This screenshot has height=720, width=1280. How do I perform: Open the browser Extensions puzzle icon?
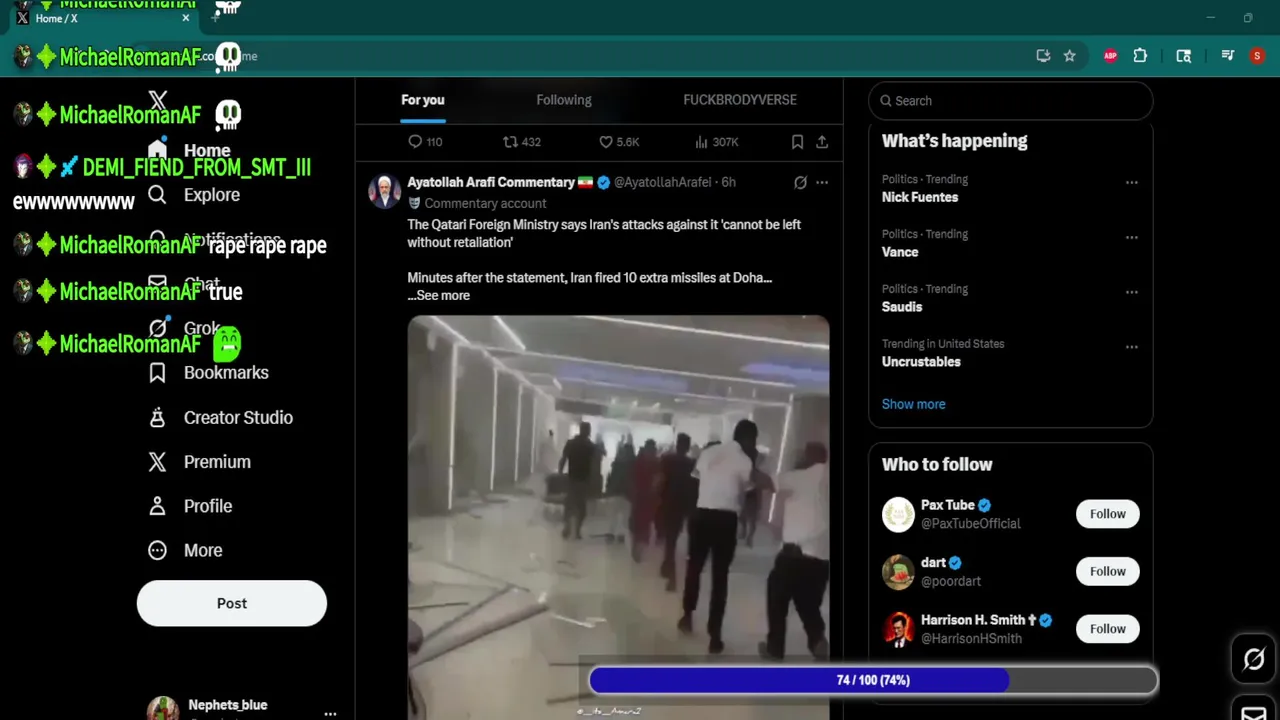pos(1140,56)
